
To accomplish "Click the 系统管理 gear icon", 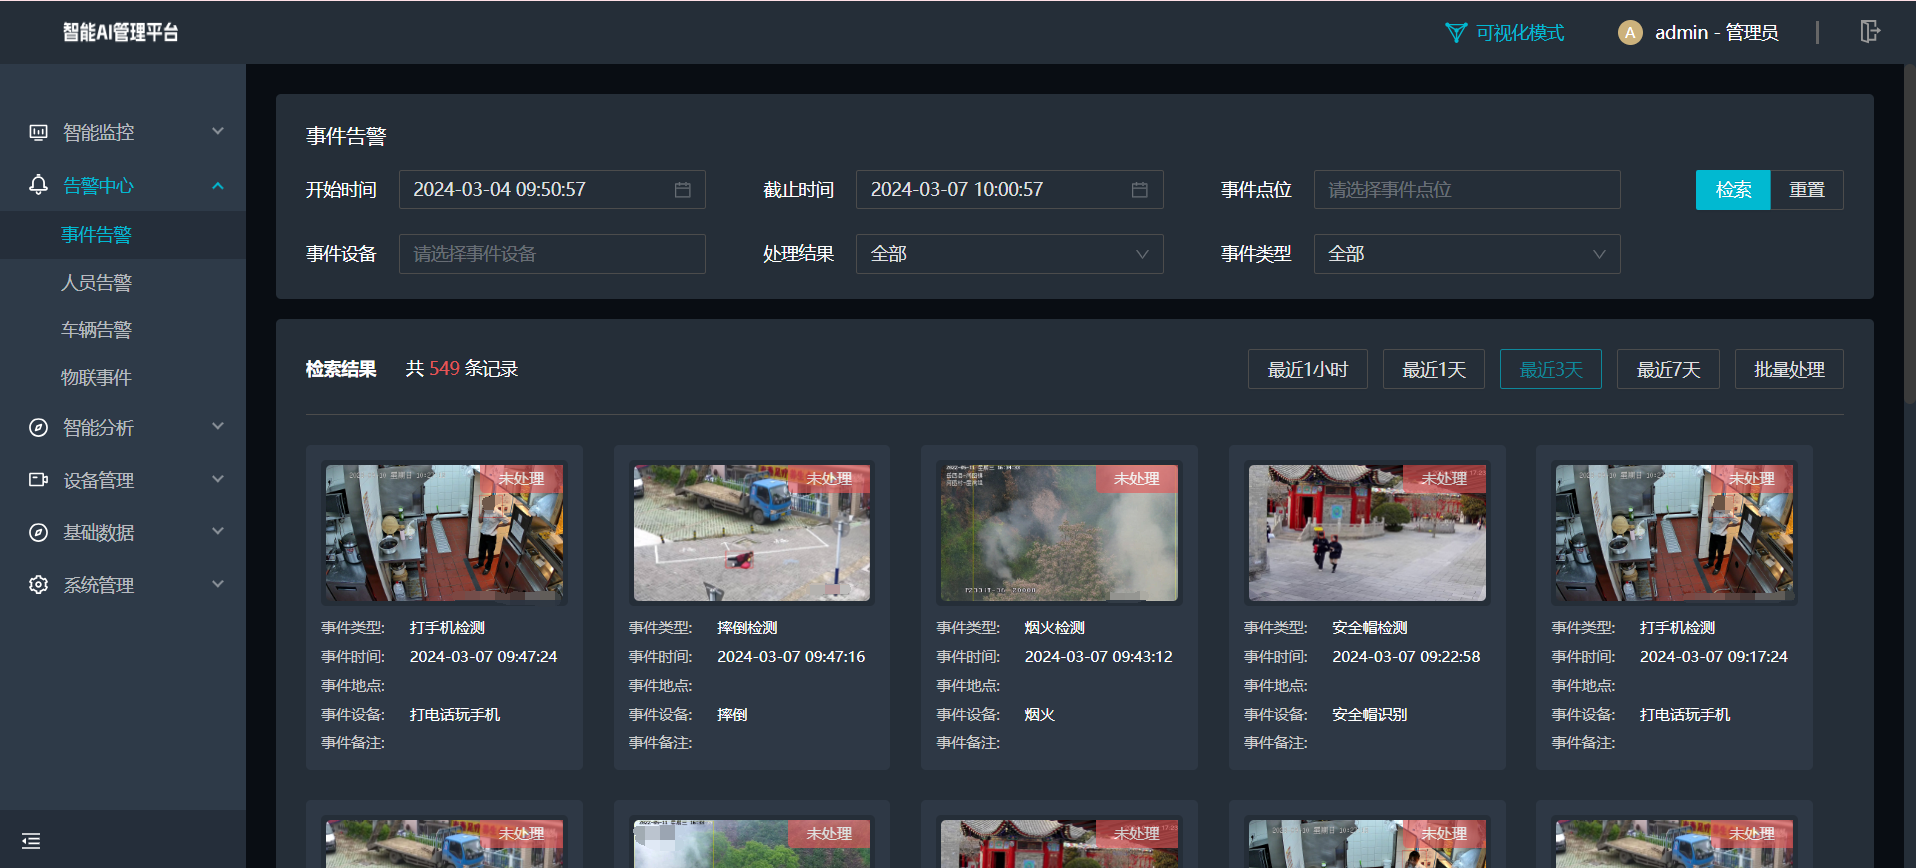I will pos(38,585).
